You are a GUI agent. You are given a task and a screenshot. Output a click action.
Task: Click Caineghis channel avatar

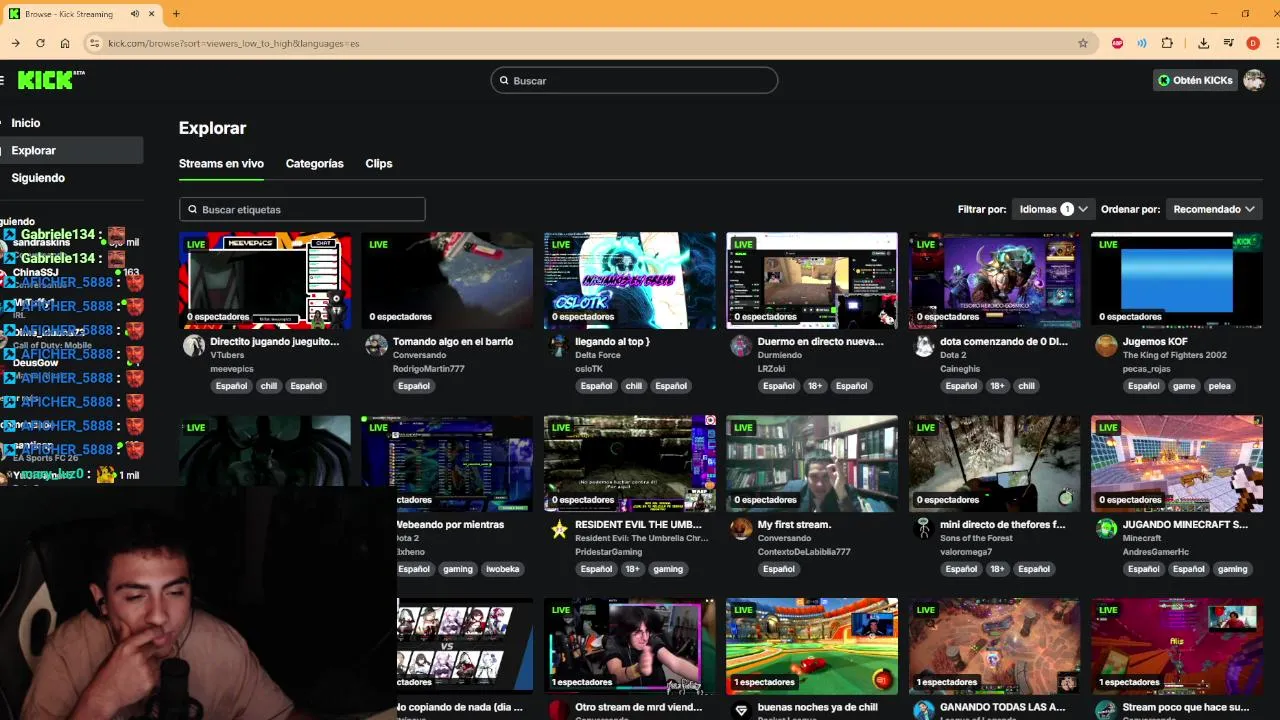pos(924,346)
